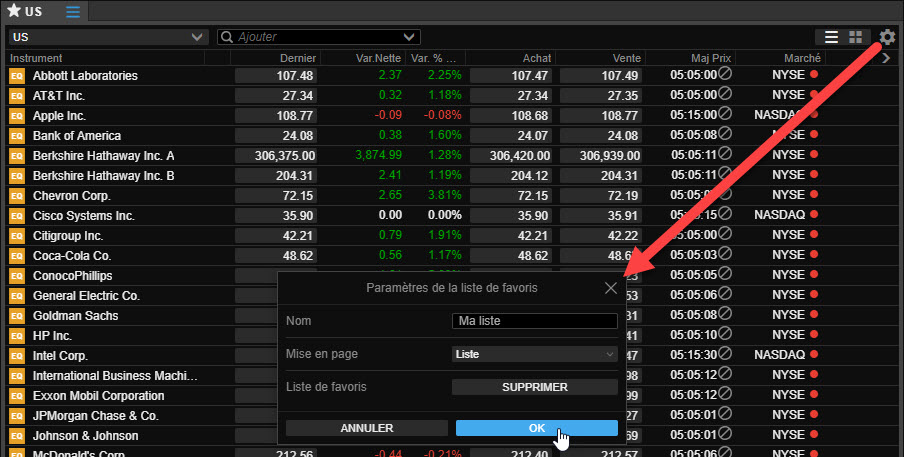The image size is (904, 457).
Task: Click delayed-price icon in Abbott Laboratories row
Action: [725, 74]
